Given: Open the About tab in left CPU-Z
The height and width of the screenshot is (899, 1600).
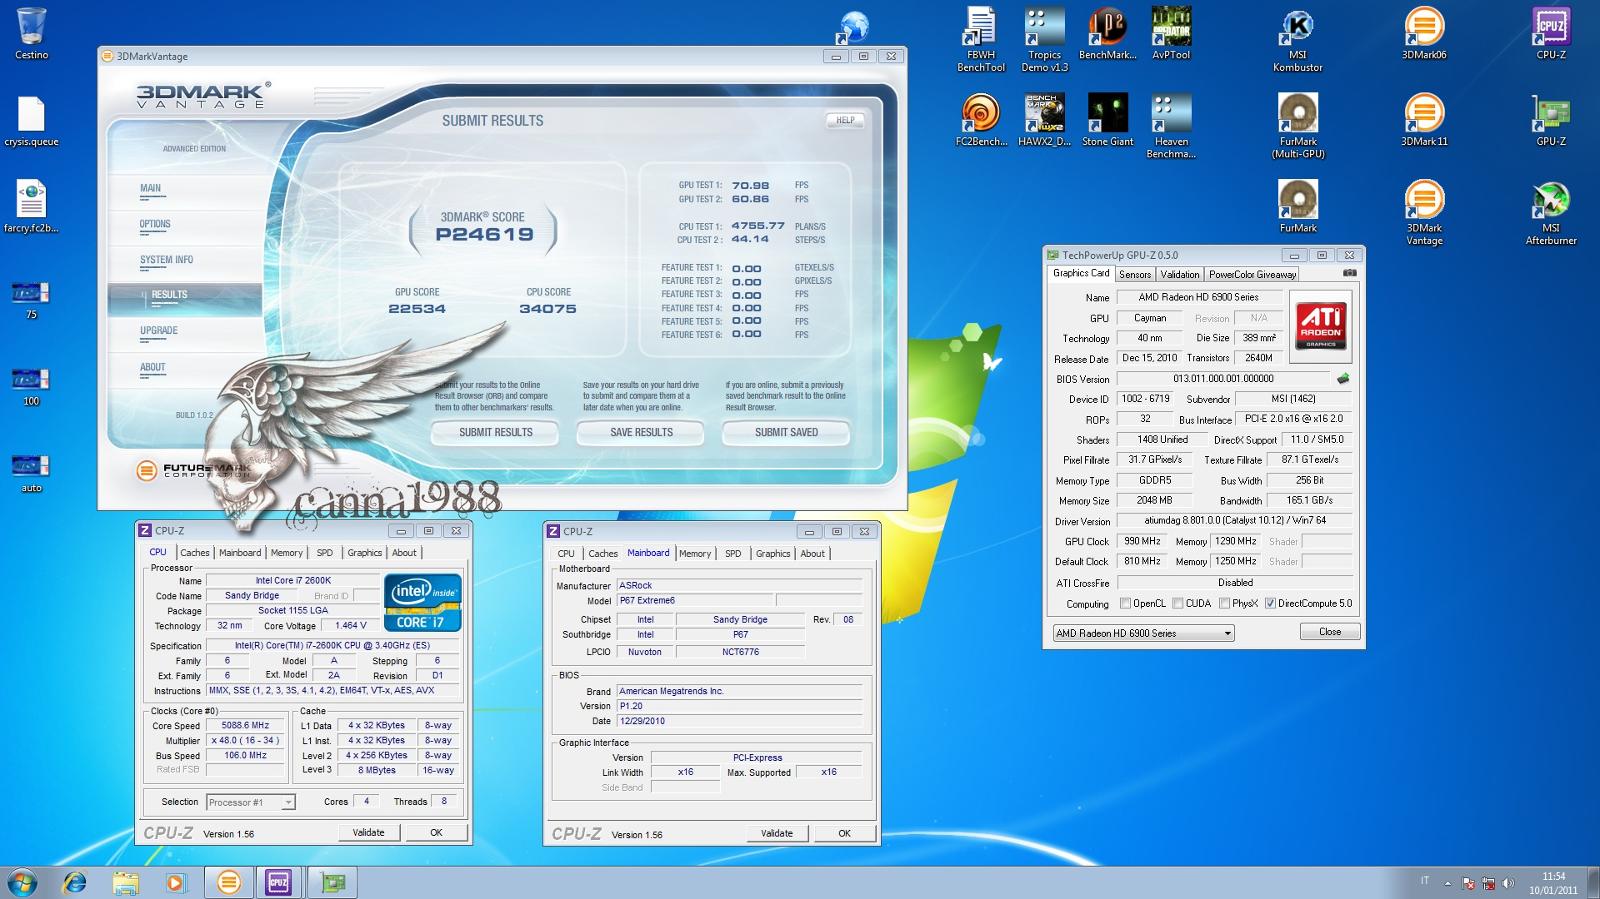Looking at the screenshot, I should (x=404, y=552).
